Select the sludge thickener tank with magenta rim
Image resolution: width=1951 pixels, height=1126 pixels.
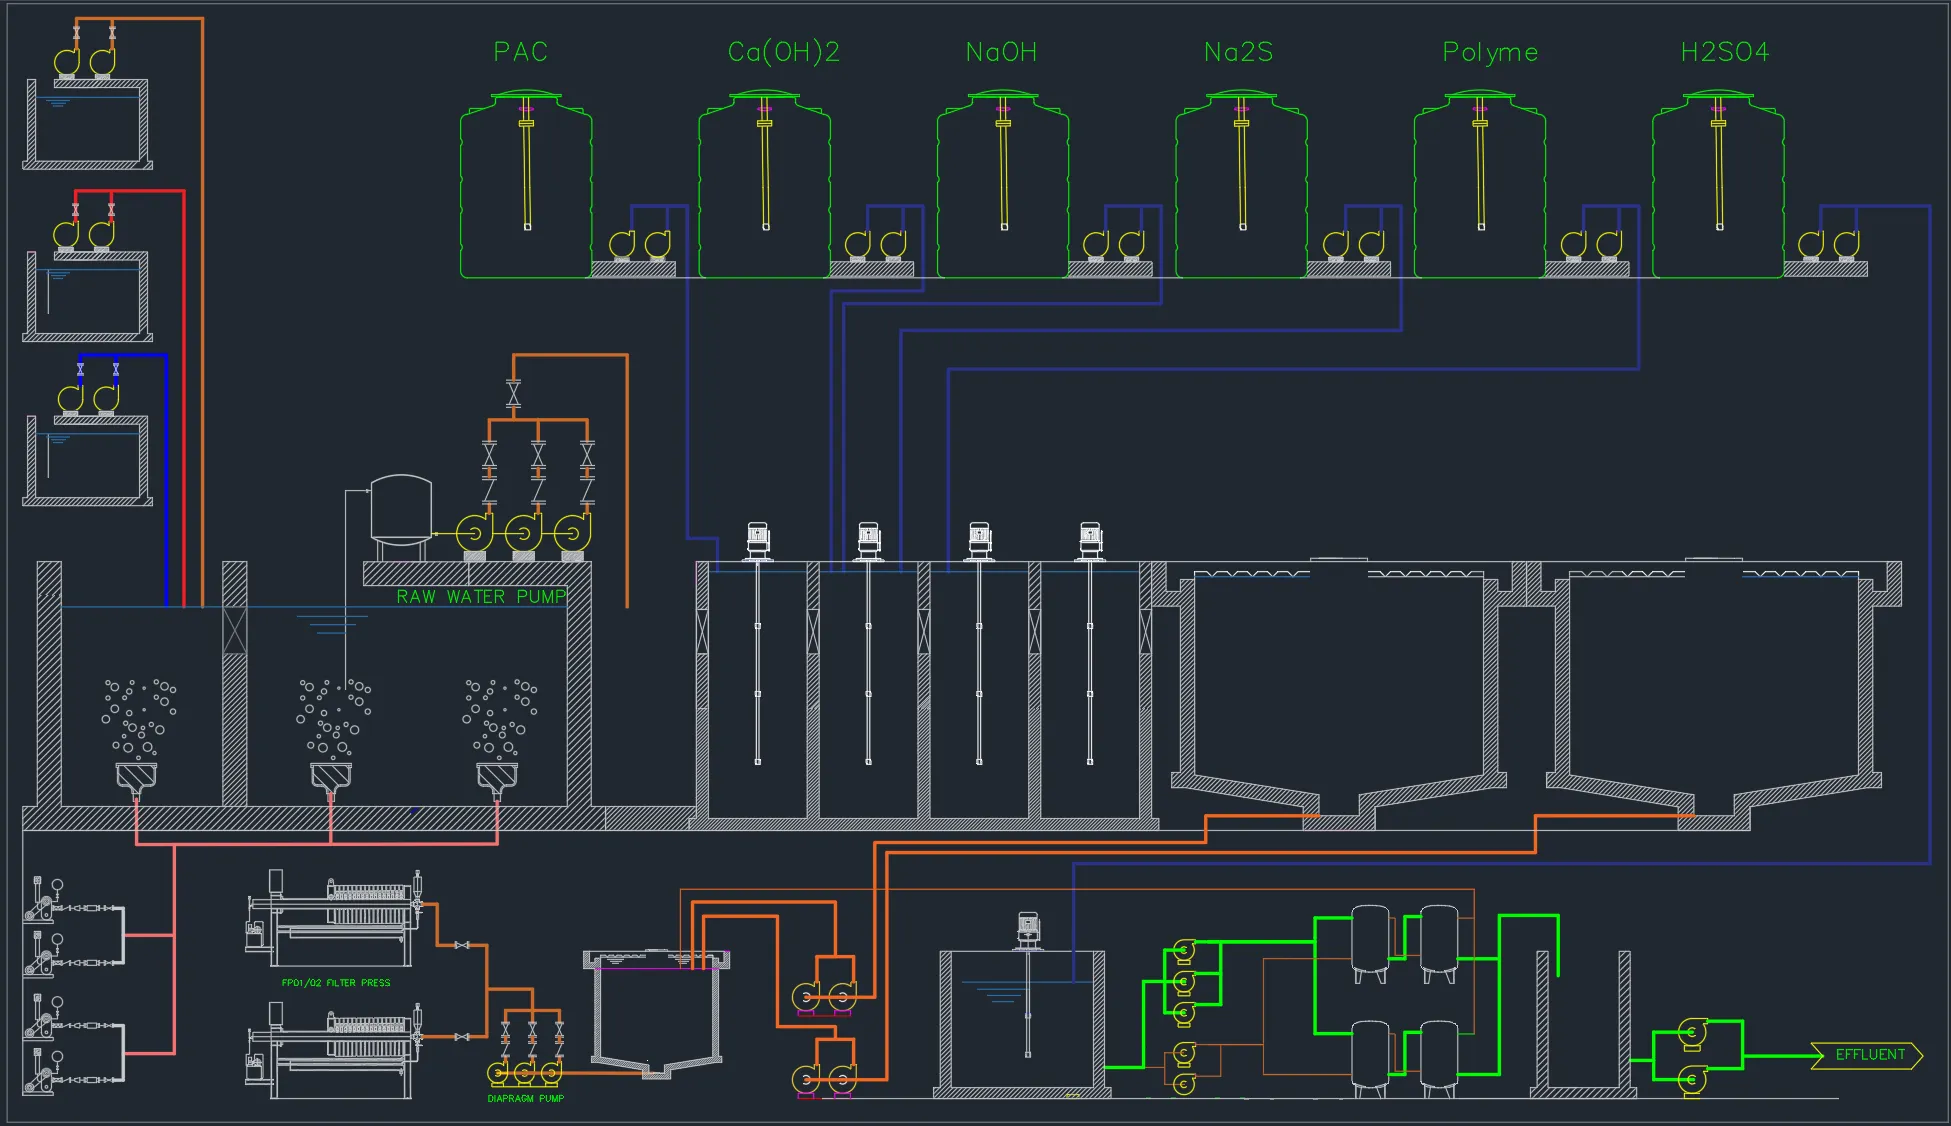pyautogui.click(x=656, y=1013)
